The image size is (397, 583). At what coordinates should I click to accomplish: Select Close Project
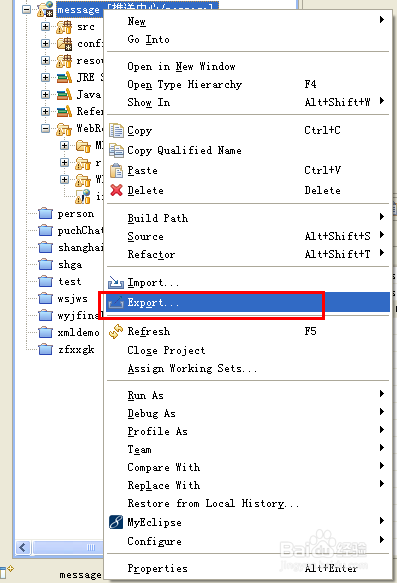click(248, 350)
